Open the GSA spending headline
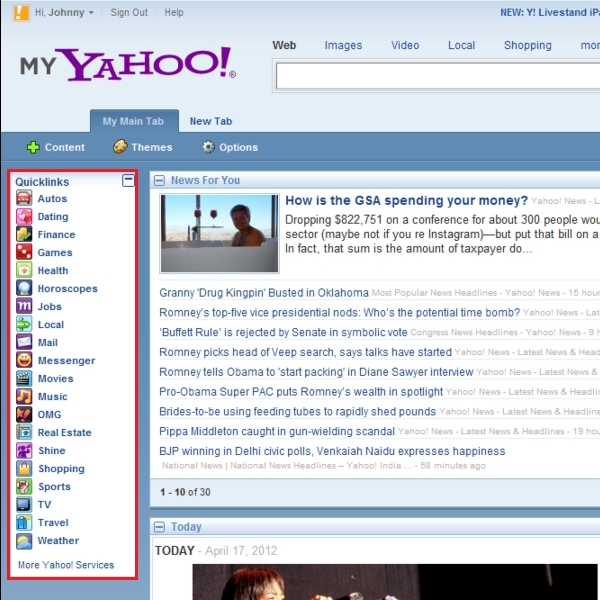600x600 pixels. click(406, 200)
